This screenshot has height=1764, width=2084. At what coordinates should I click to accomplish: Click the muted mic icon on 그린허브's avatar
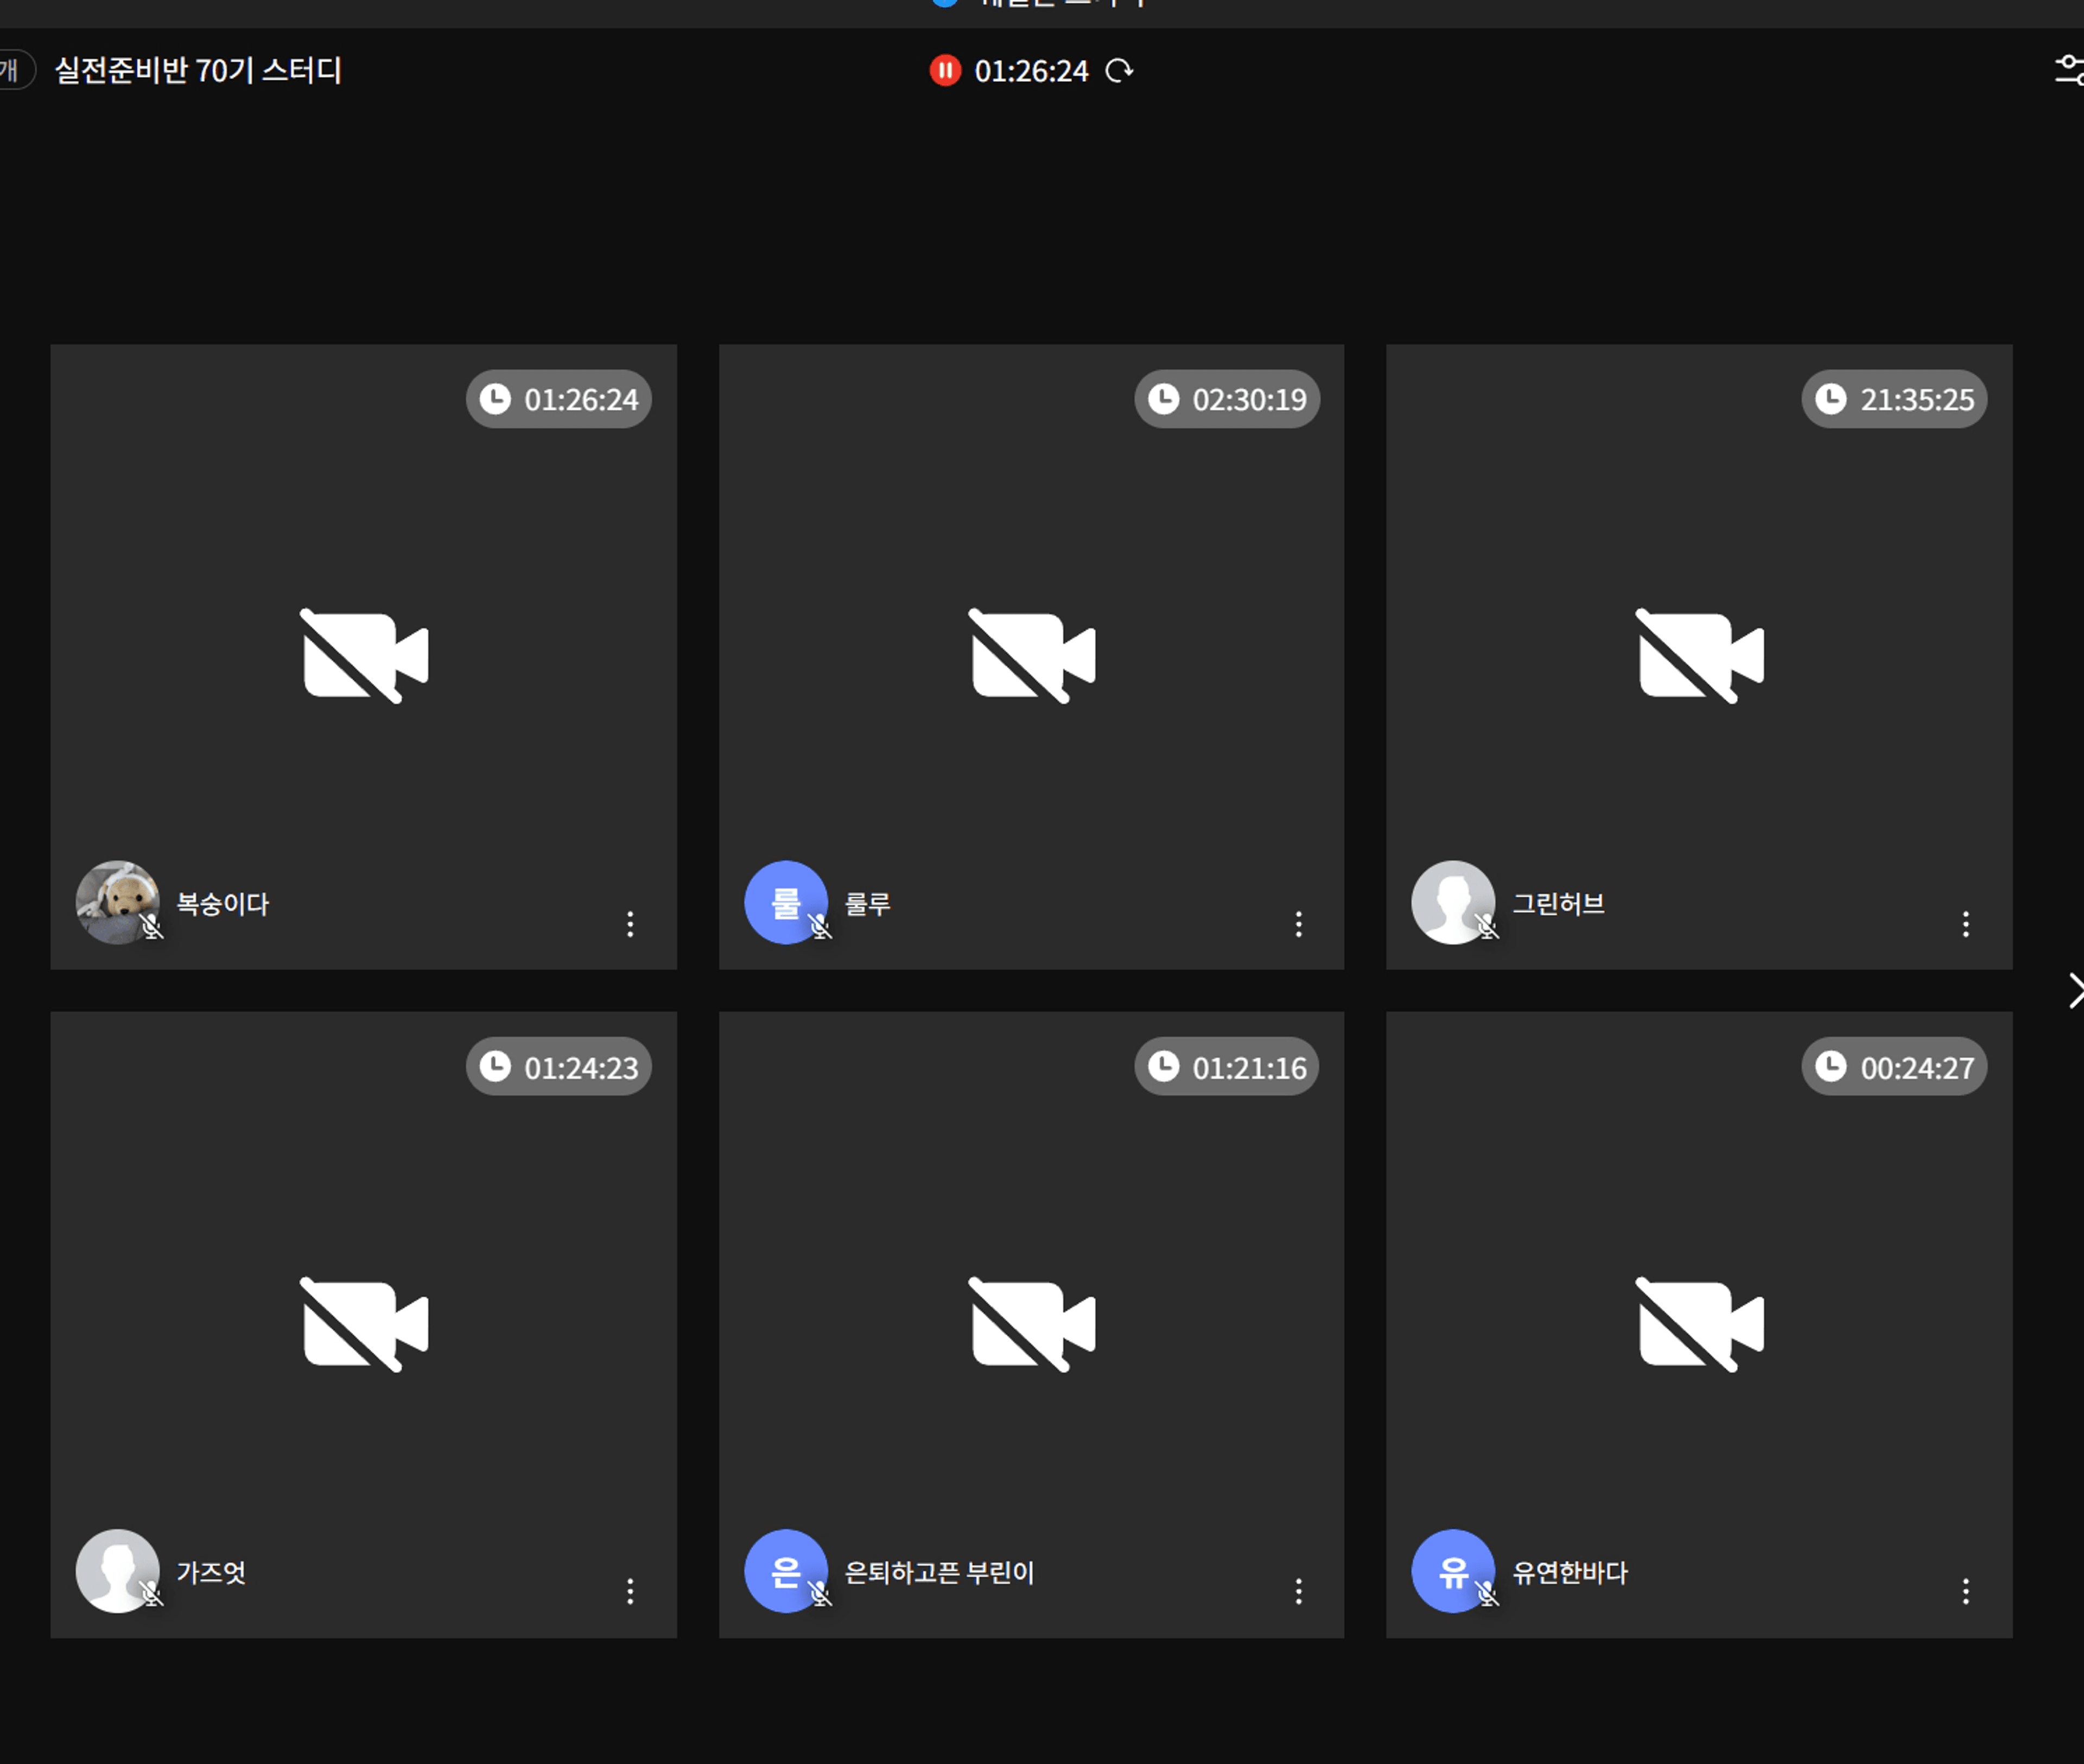point(1487,926)
